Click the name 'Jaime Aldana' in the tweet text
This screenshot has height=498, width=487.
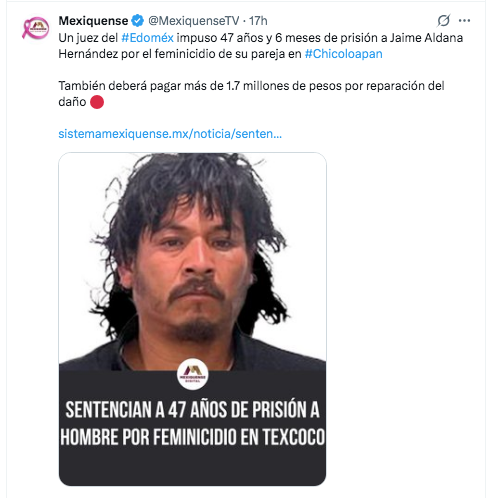point(426,38)
